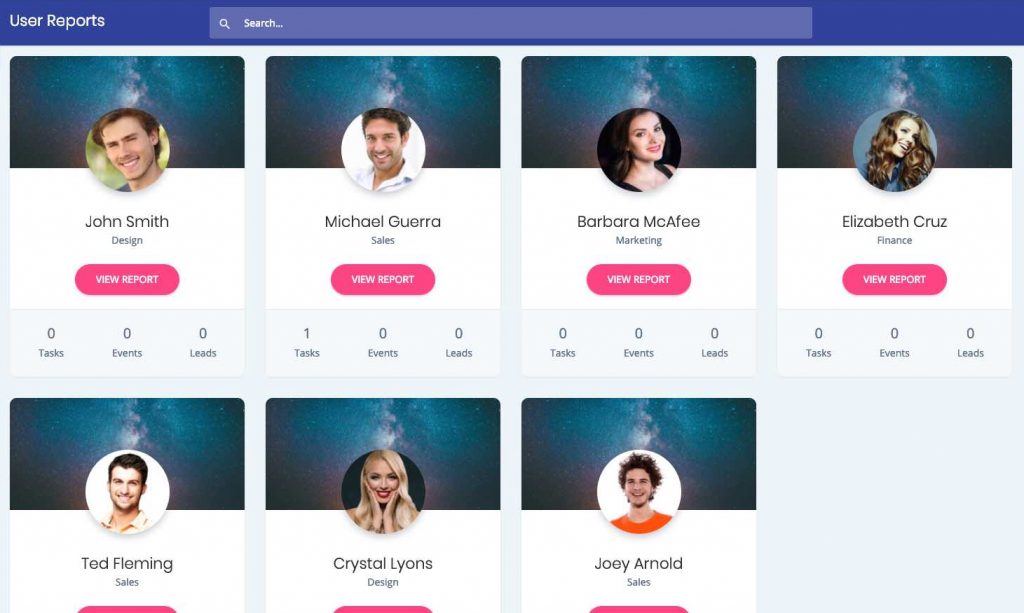View report for Barbara McAfee

[639, 279]
